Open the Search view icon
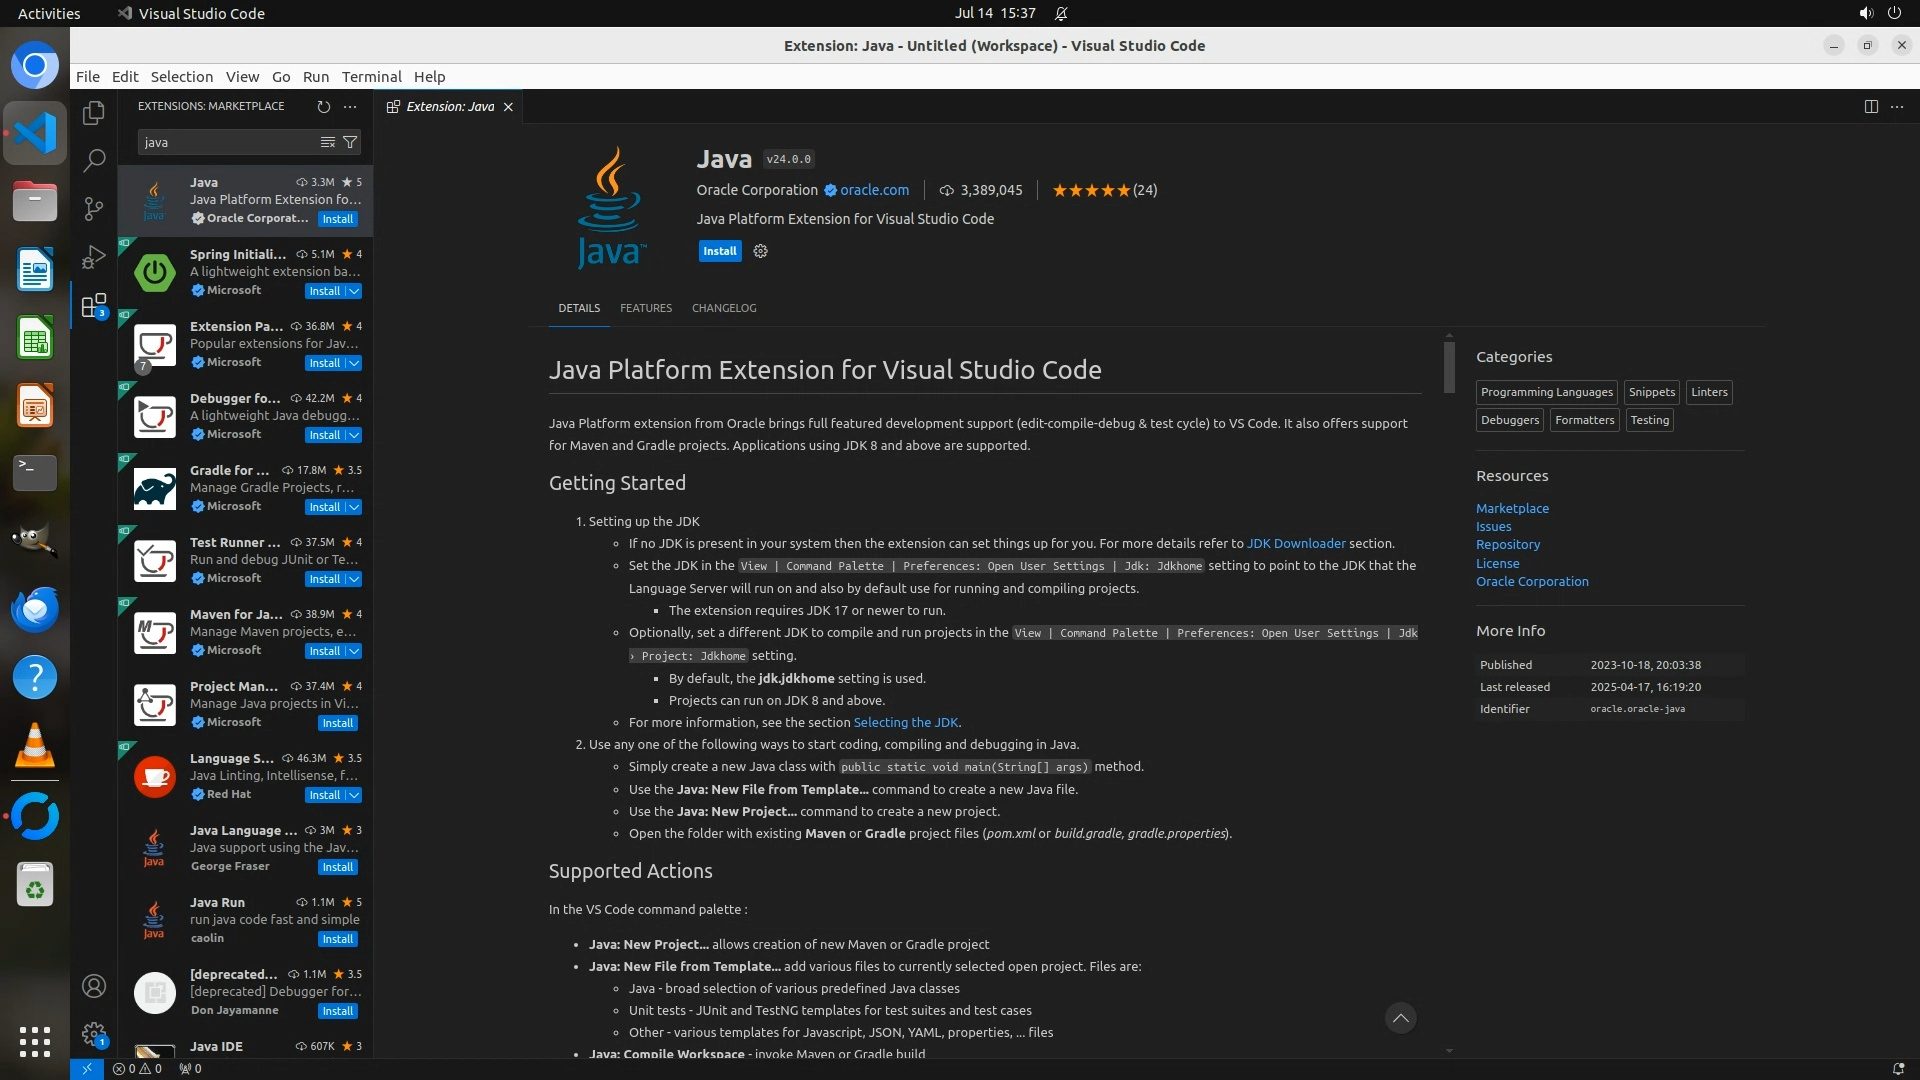The height and width of the screenshot is (1080, 1920). coord(94,160)
